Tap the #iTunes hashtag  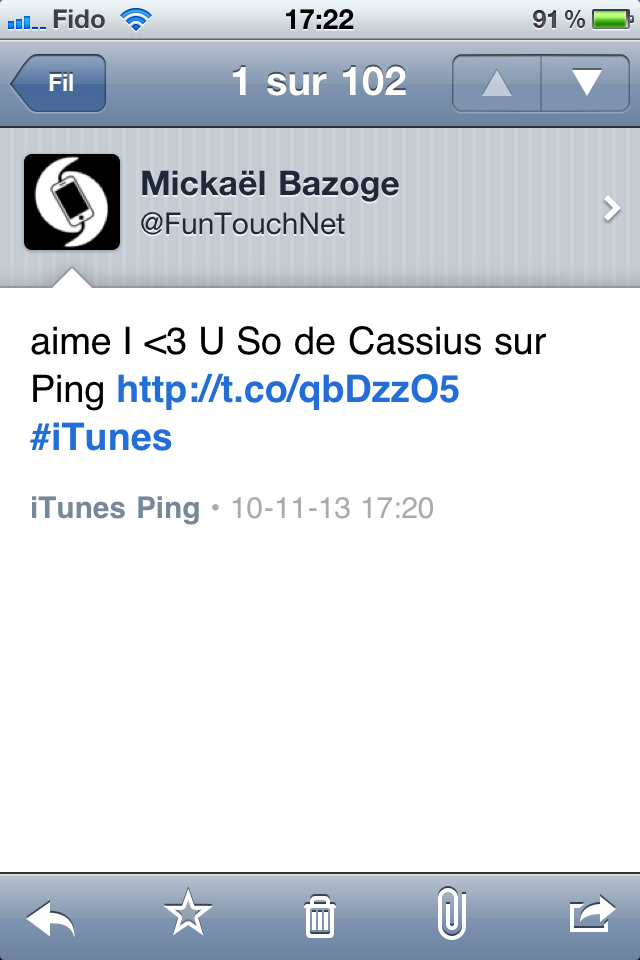(101, 438)
